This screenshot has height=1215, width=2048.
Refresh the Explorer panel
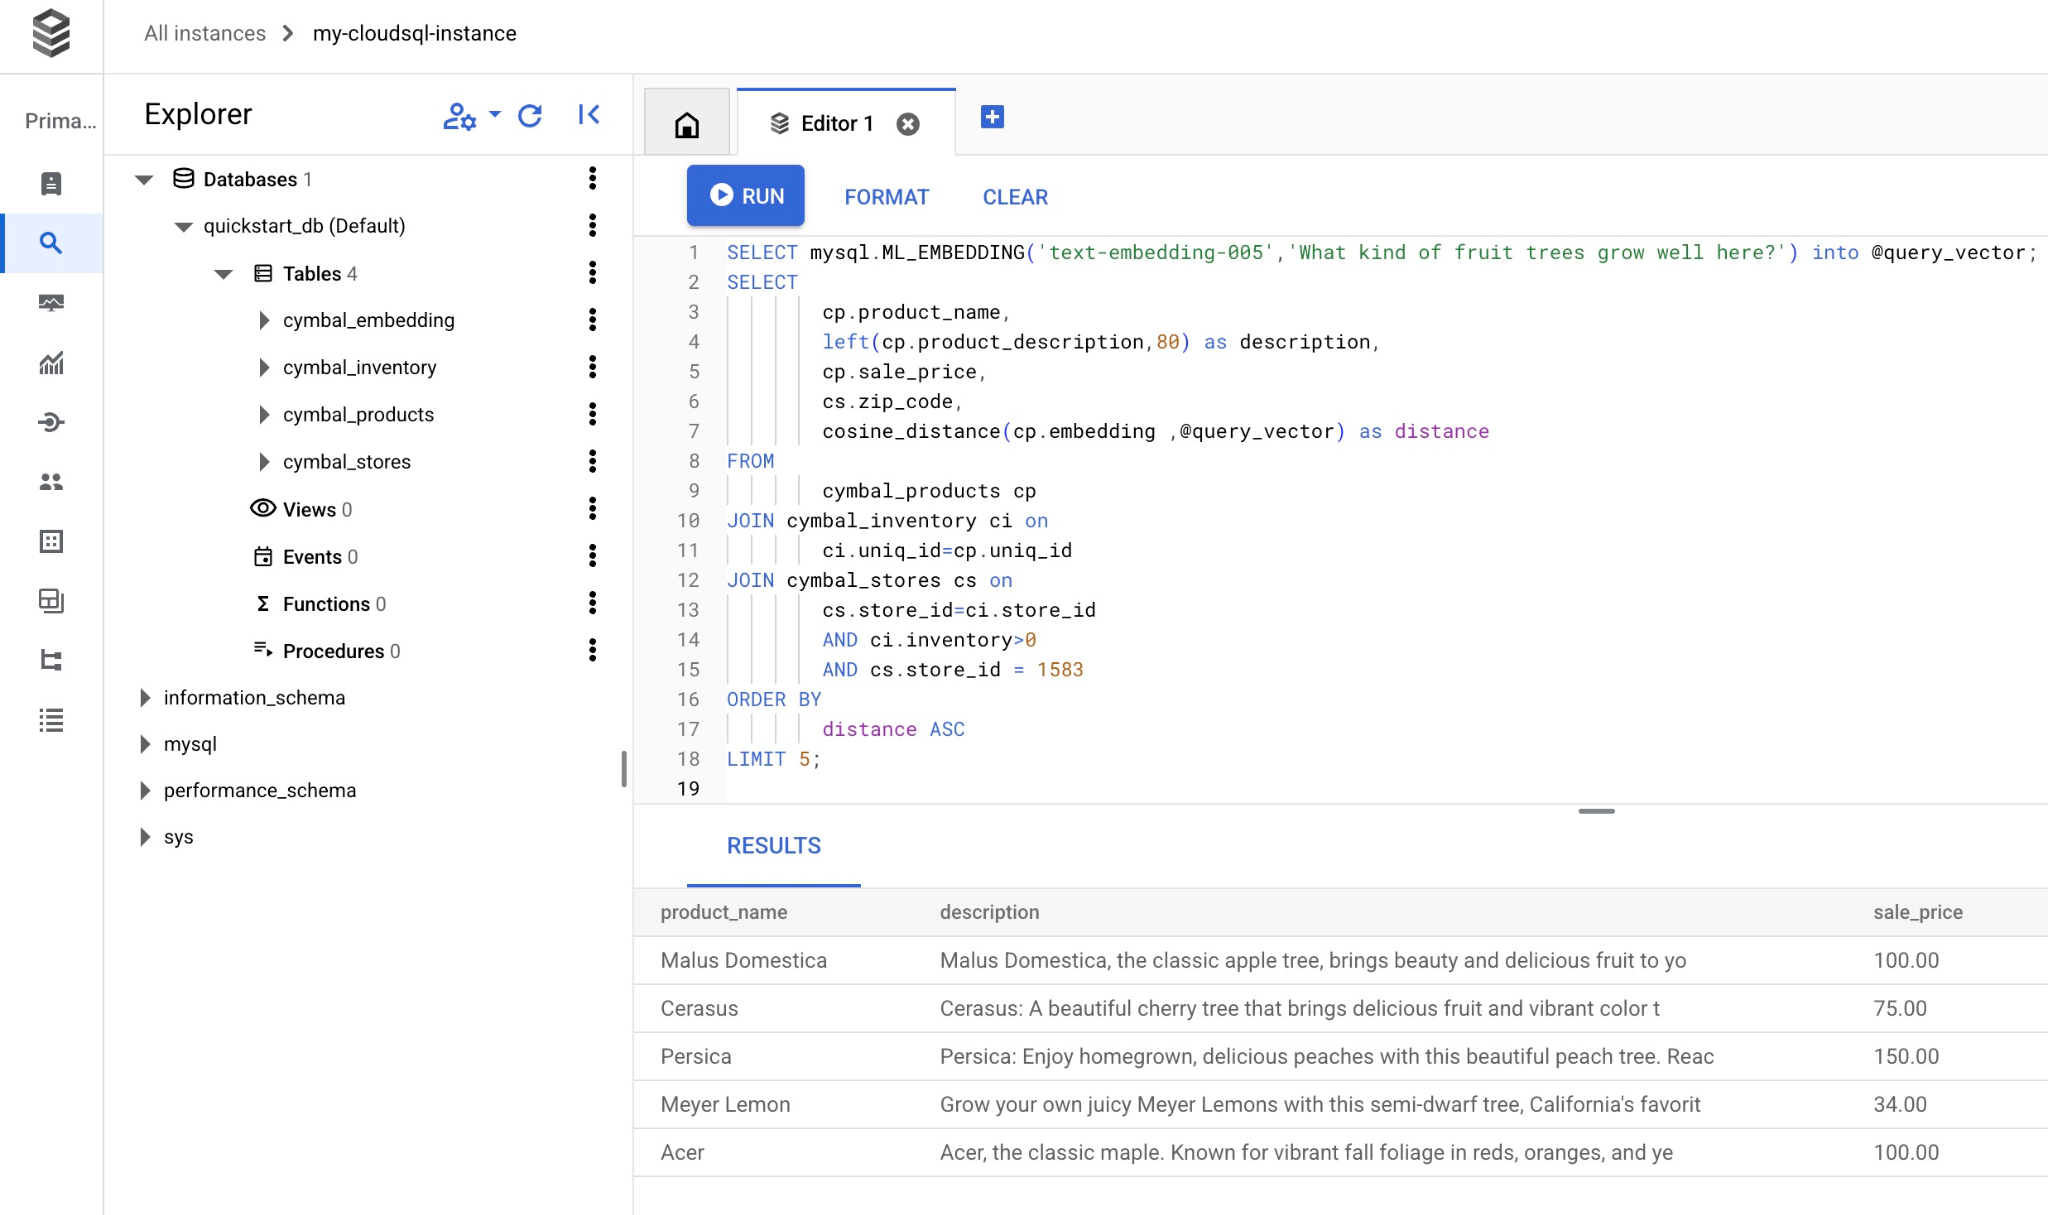(530, 116)
